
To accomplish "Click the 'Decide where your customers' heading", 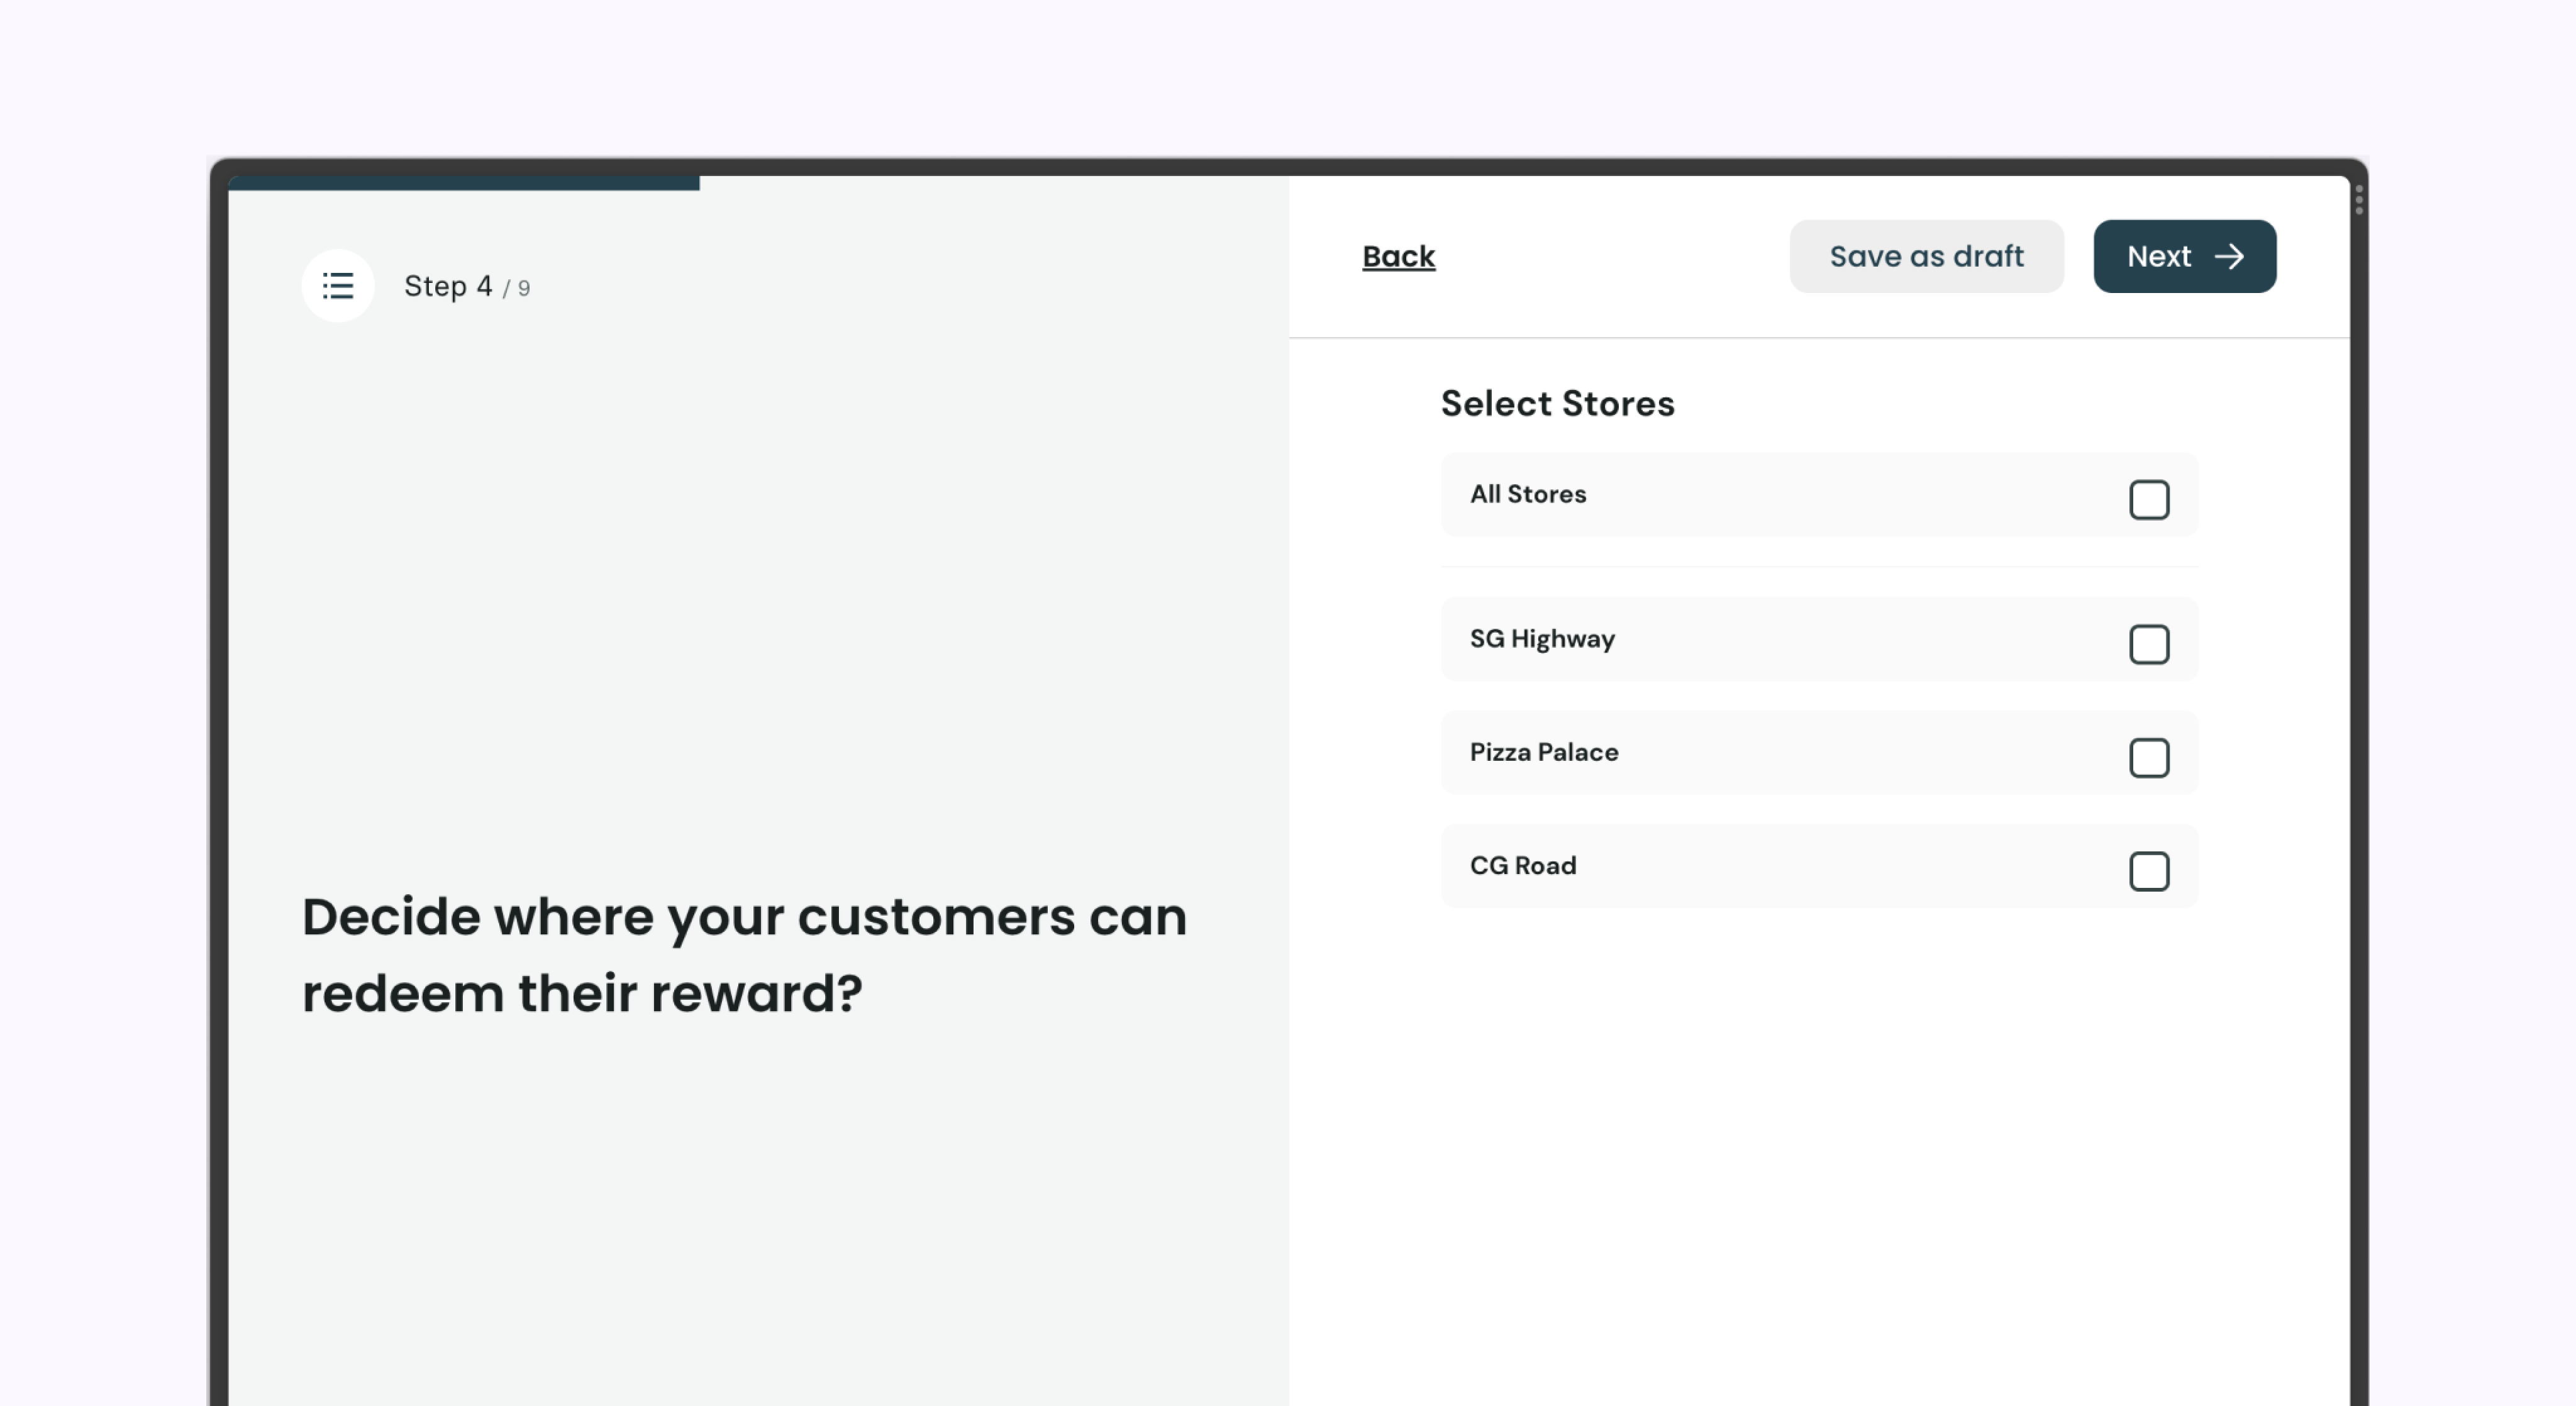I will pos(744,954).
